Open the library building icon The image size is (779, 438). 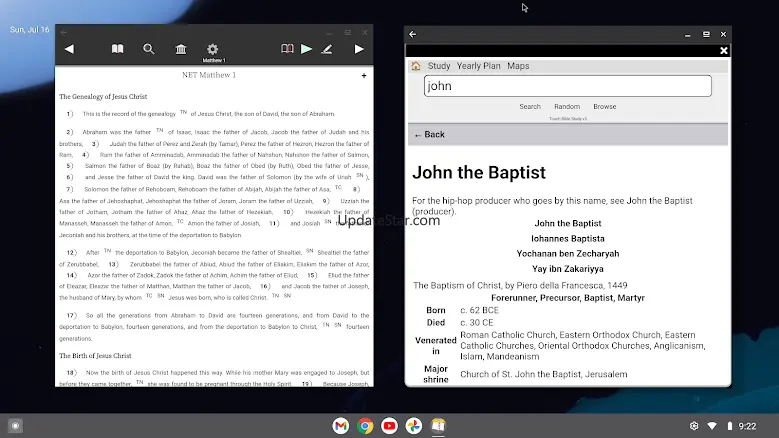pos(181,49)
